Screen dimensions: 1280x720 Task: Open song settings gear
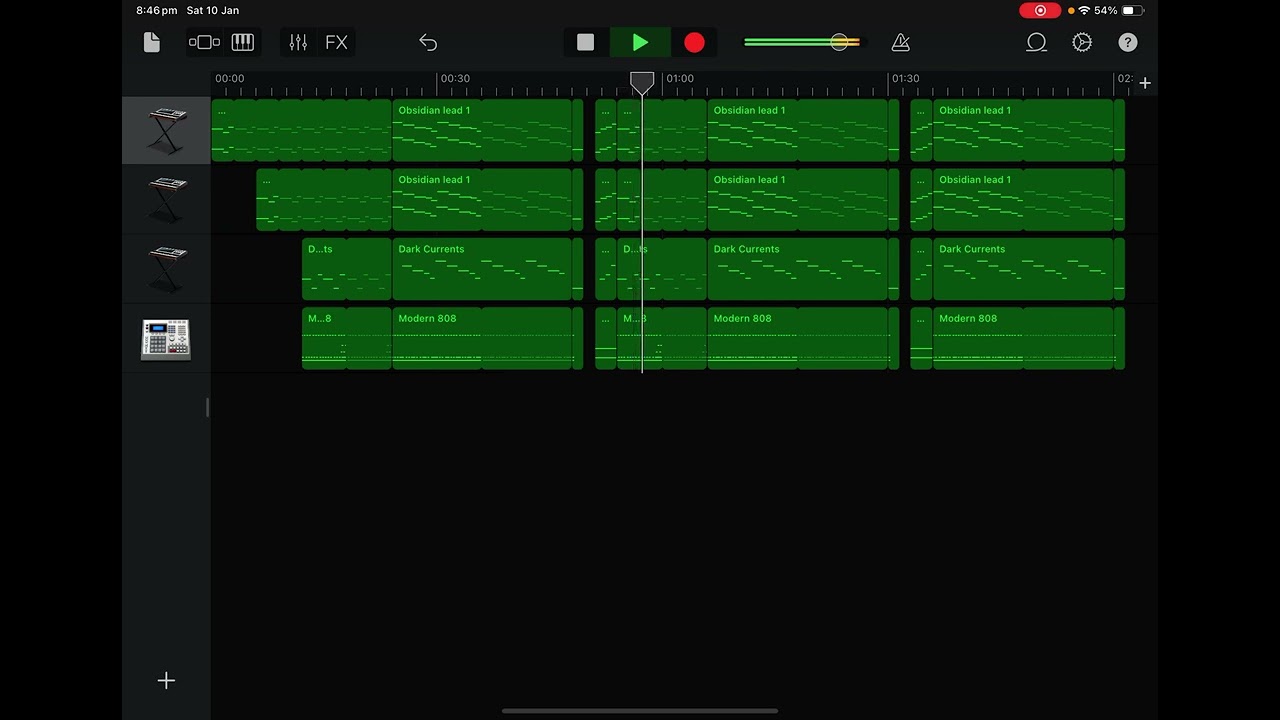tap(1082, 42)
